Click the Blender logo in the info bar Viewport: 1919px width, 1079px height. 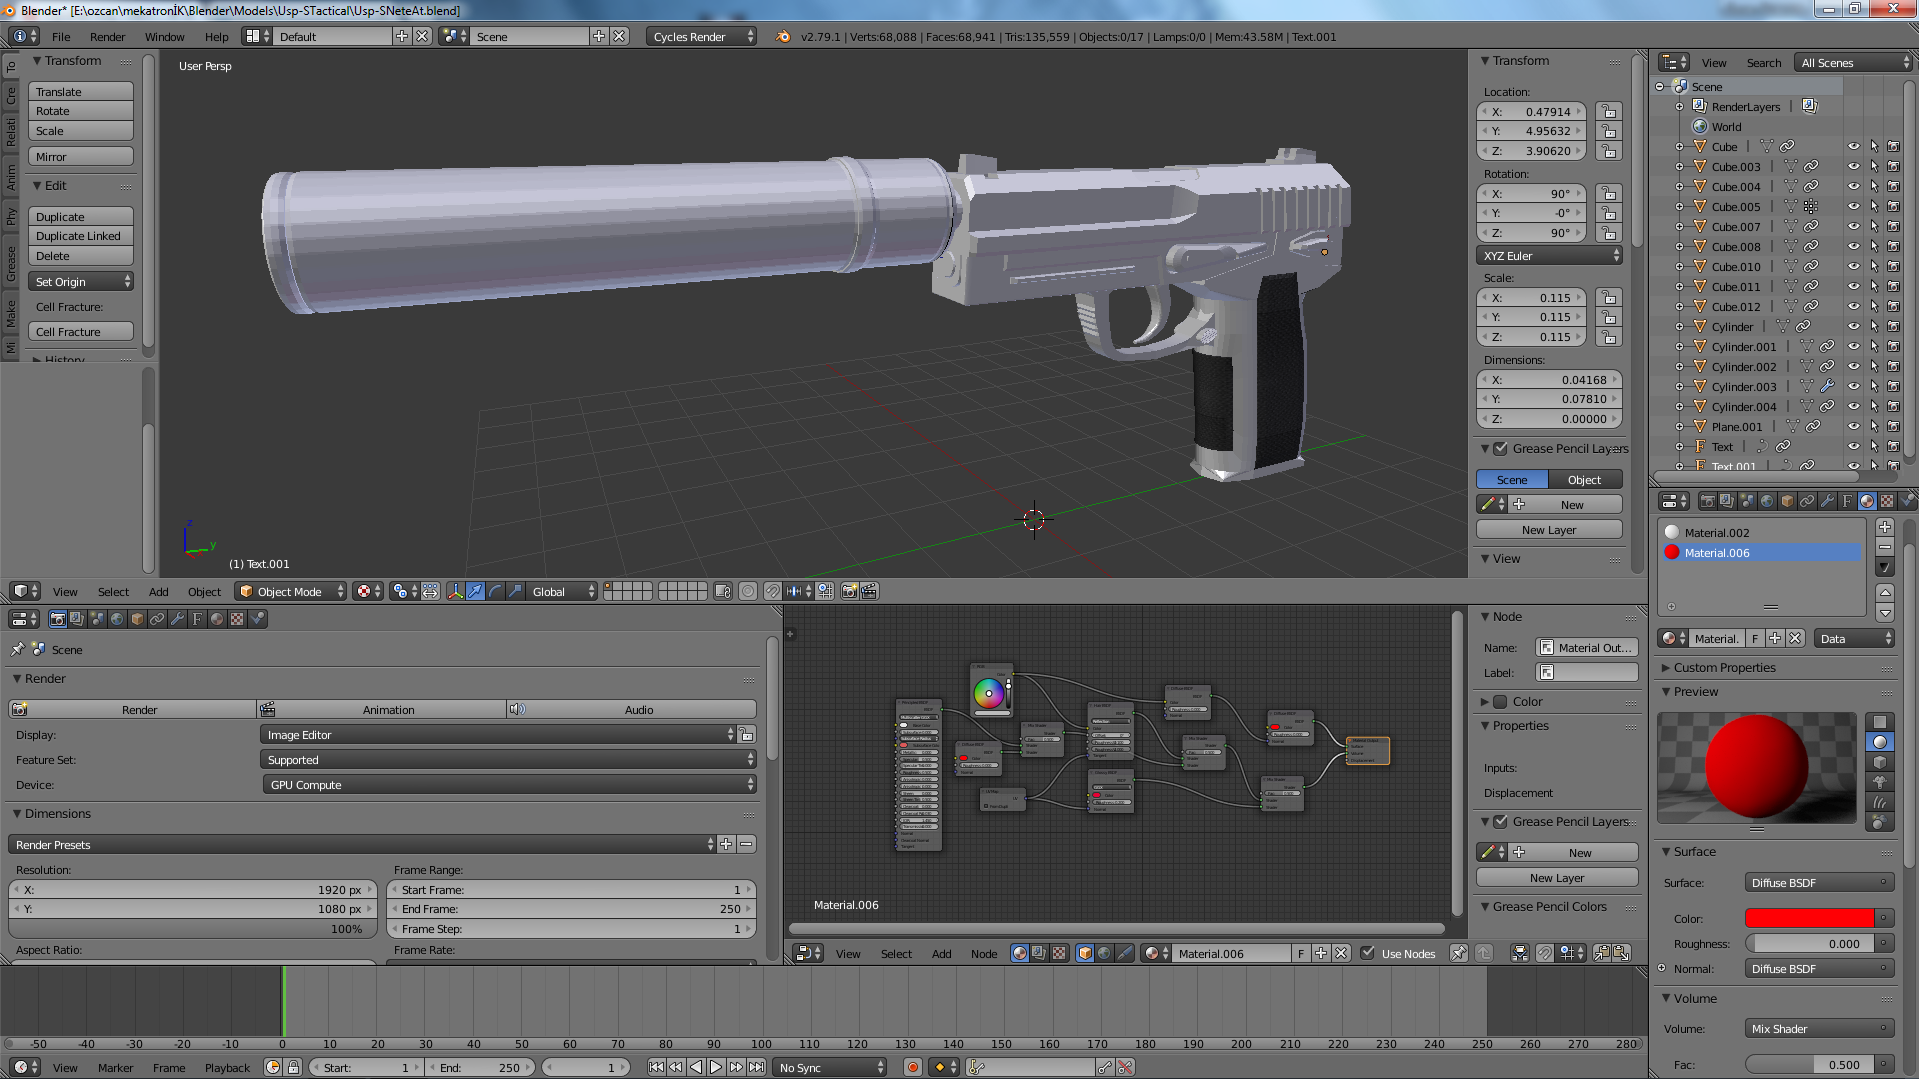click(x=783, y=37)
